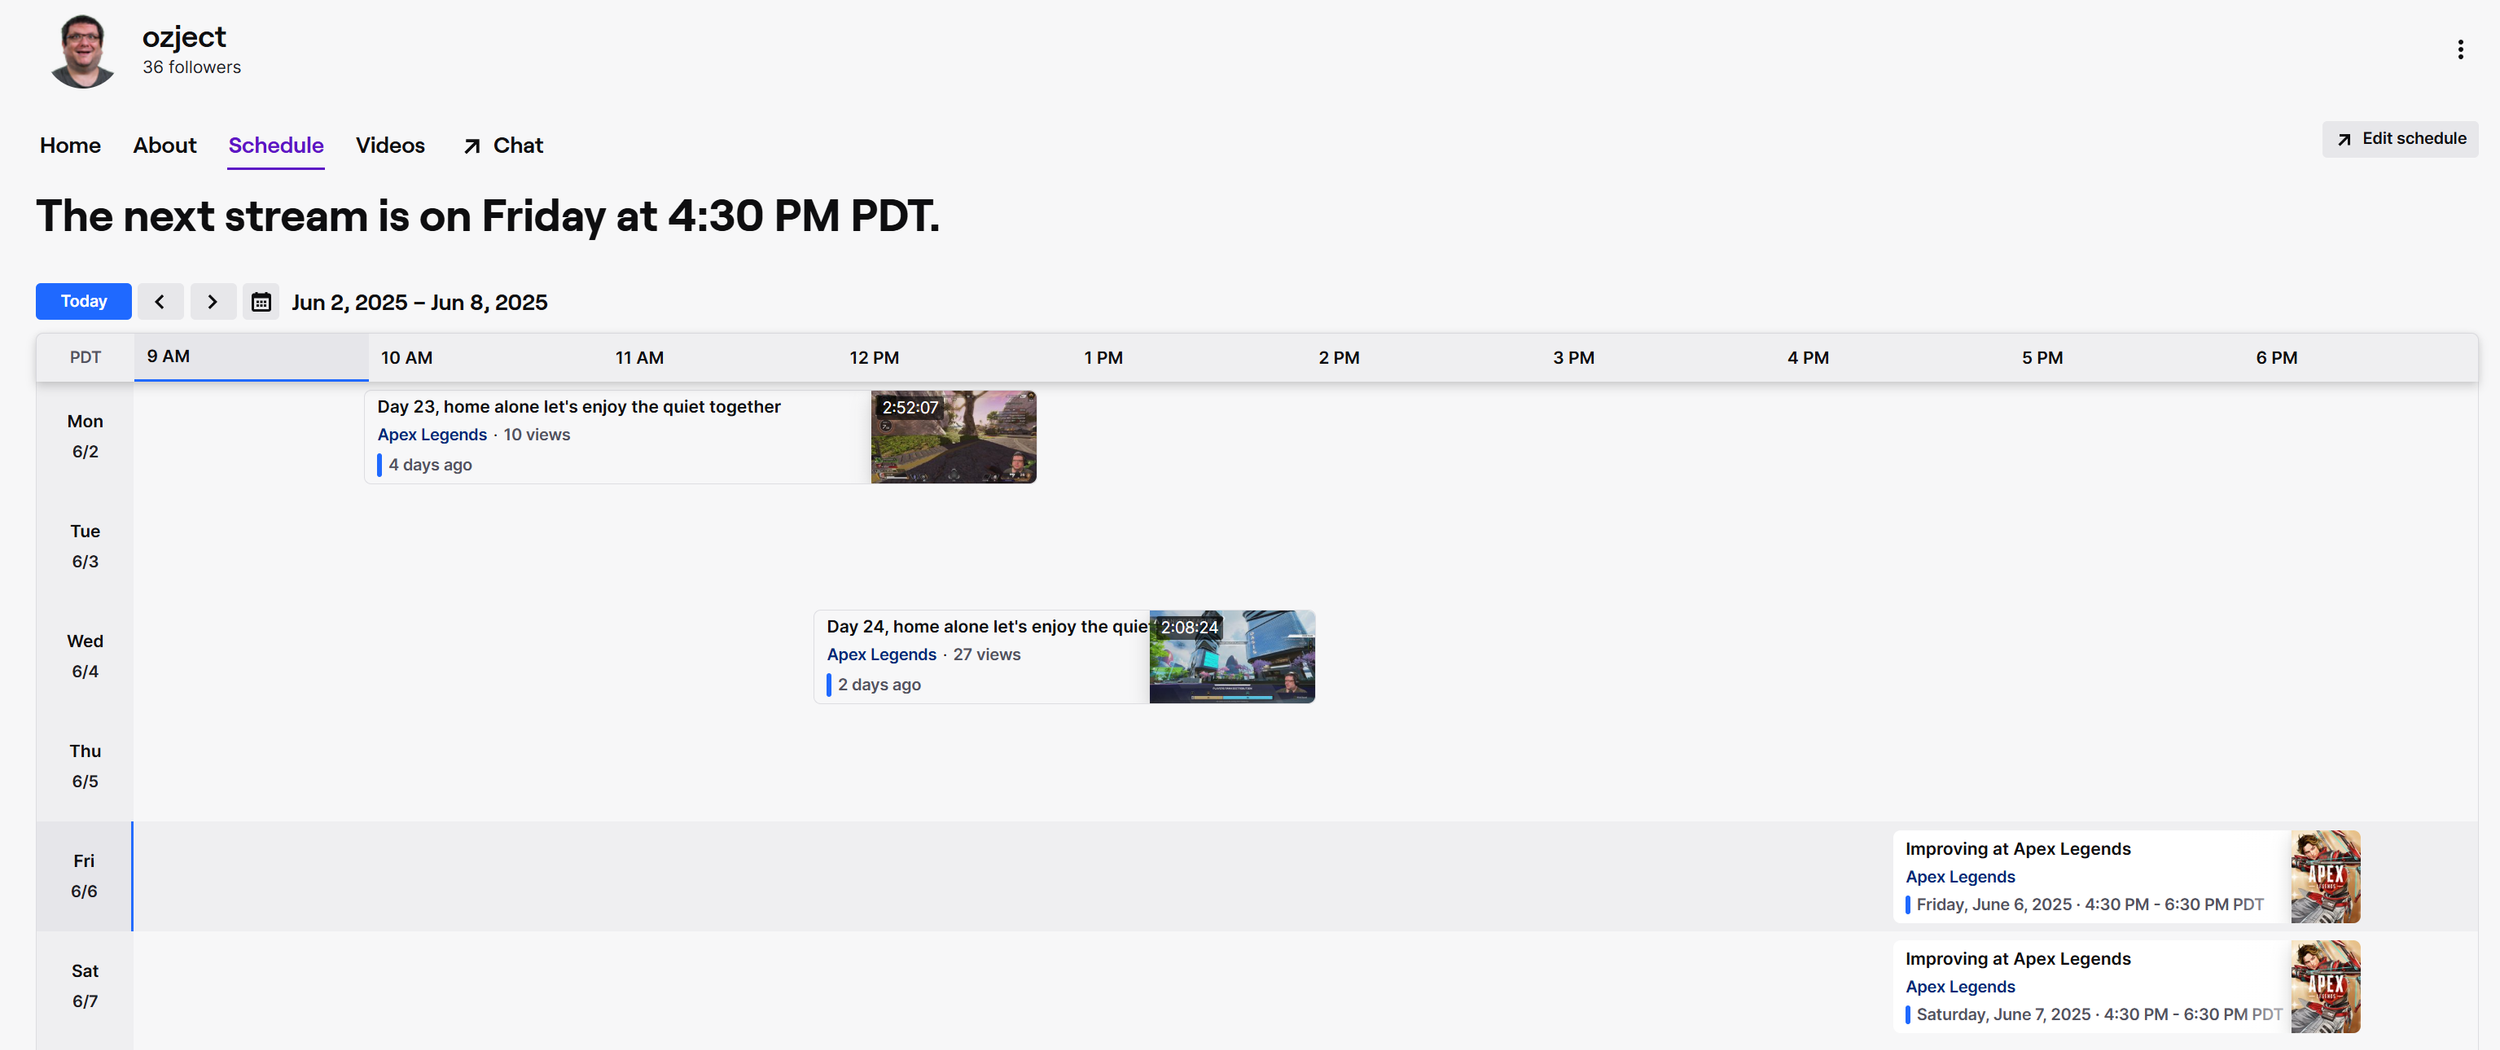2500x1050 pixels.
Task: Open the calendar date picker icon
Action: point(261,301)
